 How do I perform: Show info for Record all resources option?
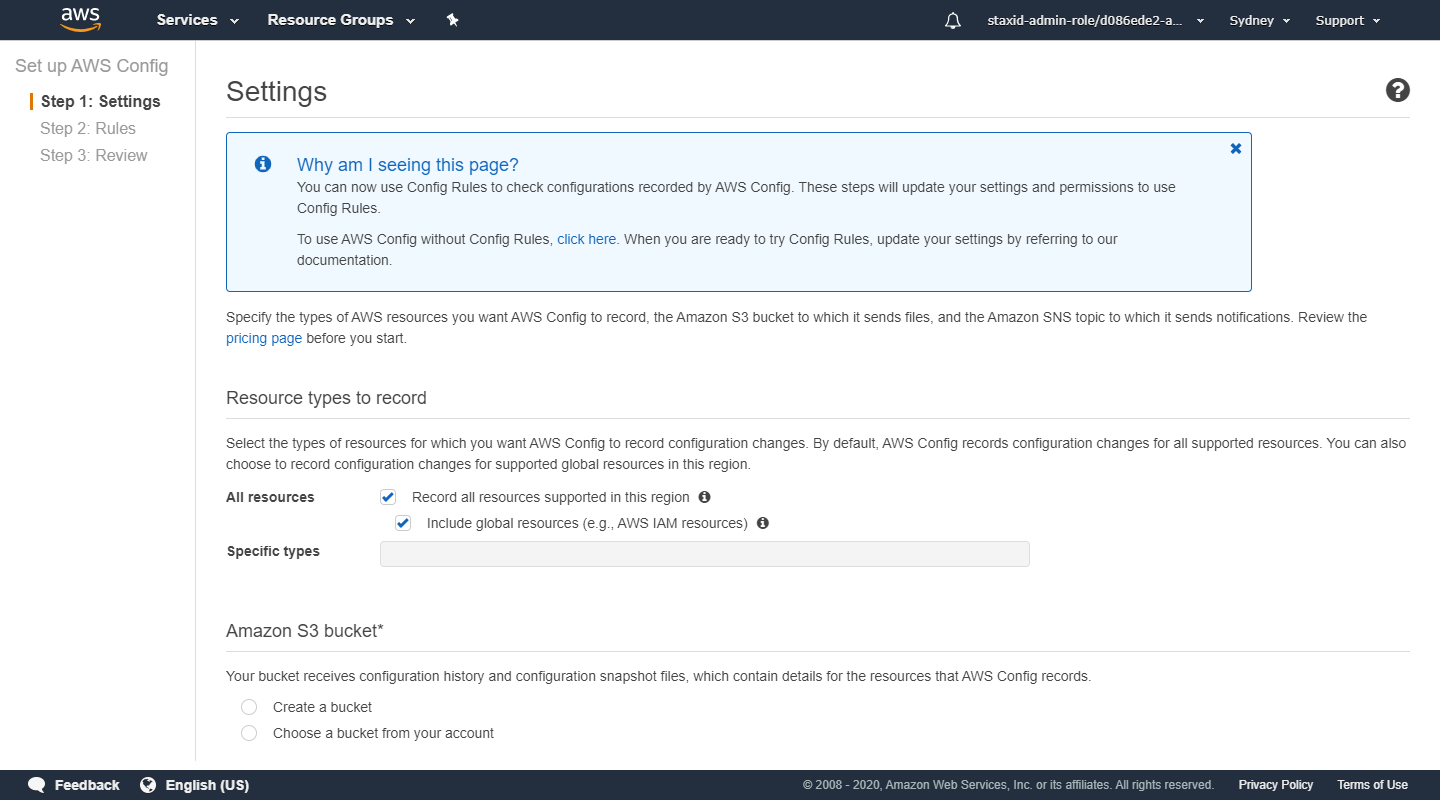(x=704, y=497)
